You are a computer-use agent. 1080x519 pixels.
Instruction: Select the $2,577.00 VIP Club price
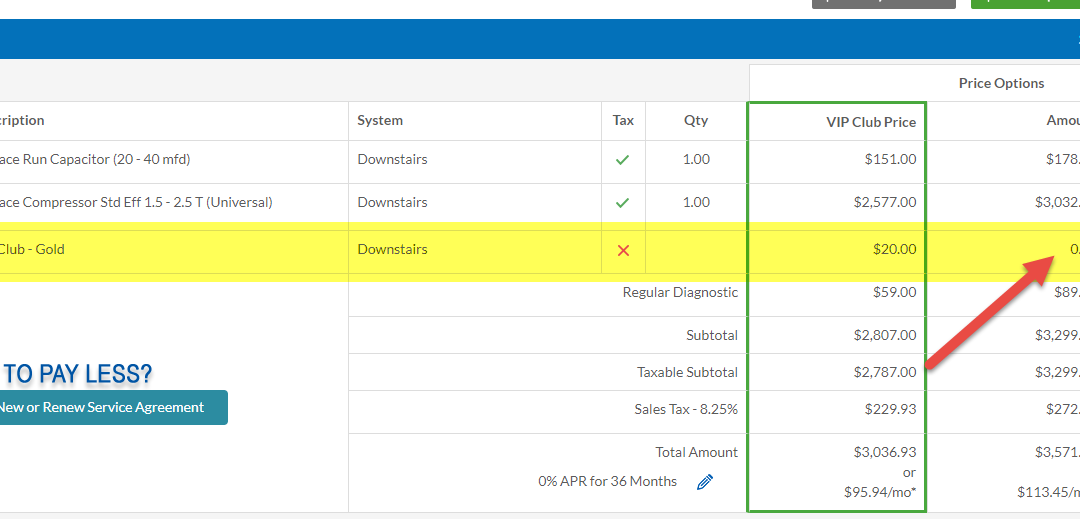884,203
